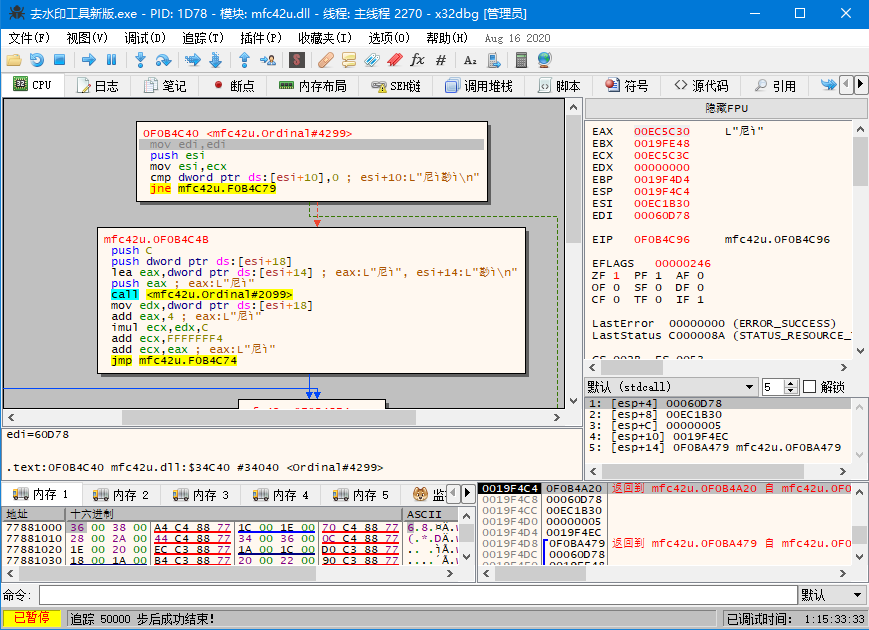Open the 插件(P) menu

[x=260, y=38]
